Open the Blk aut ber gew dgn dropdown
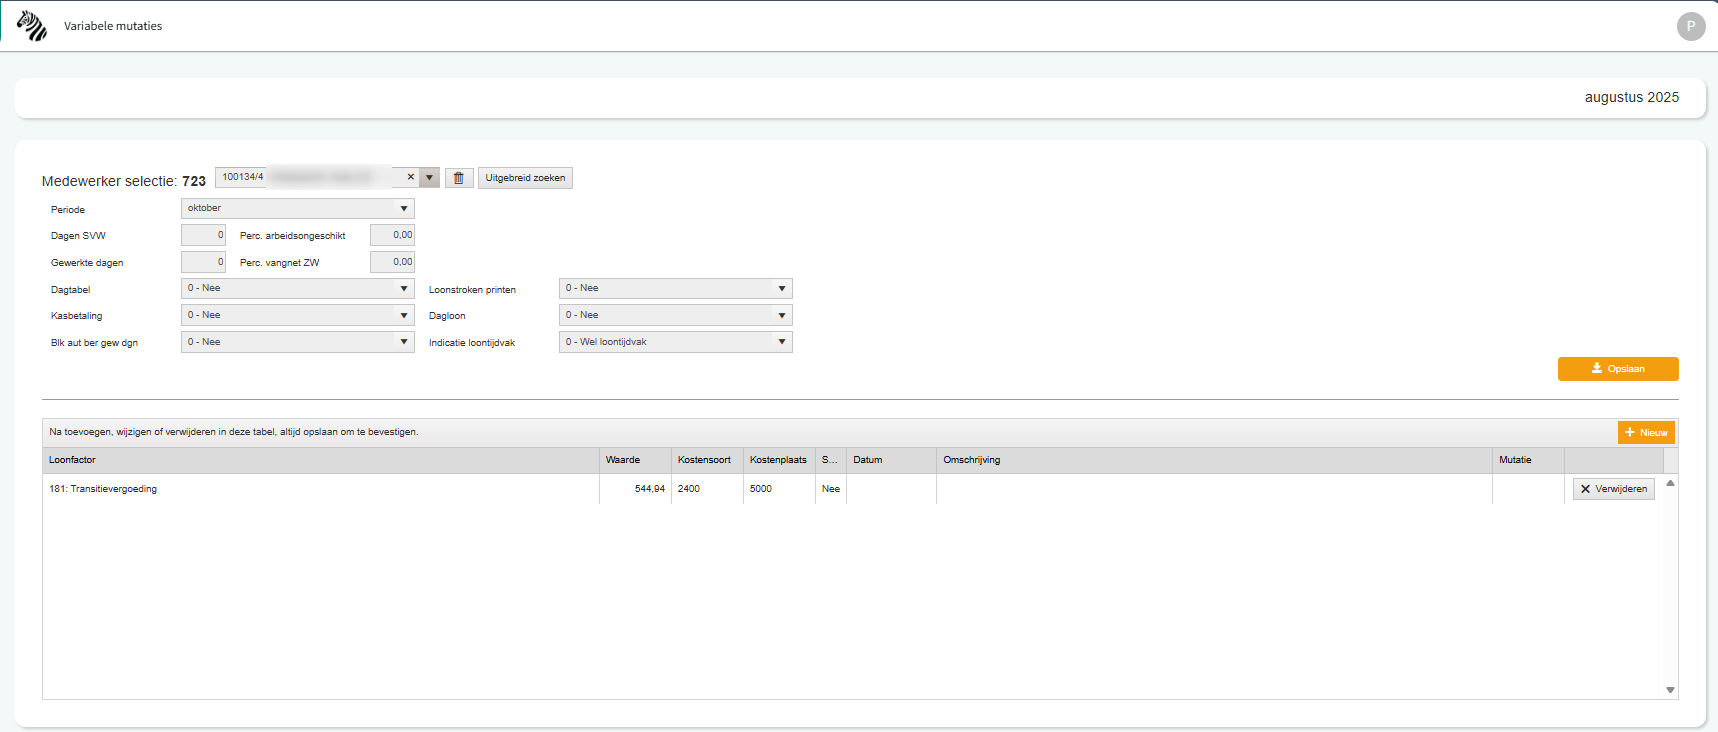The image size is (1718, 732). 297,342
